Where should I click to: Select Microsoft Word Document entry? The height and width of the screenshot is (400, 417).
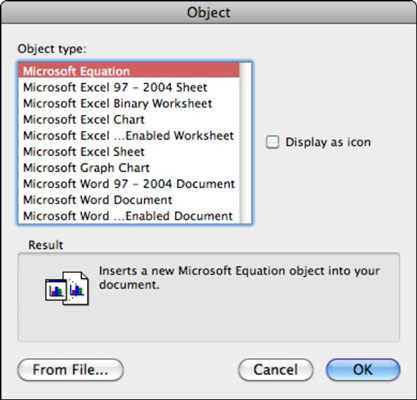click(x=129, y=200)
